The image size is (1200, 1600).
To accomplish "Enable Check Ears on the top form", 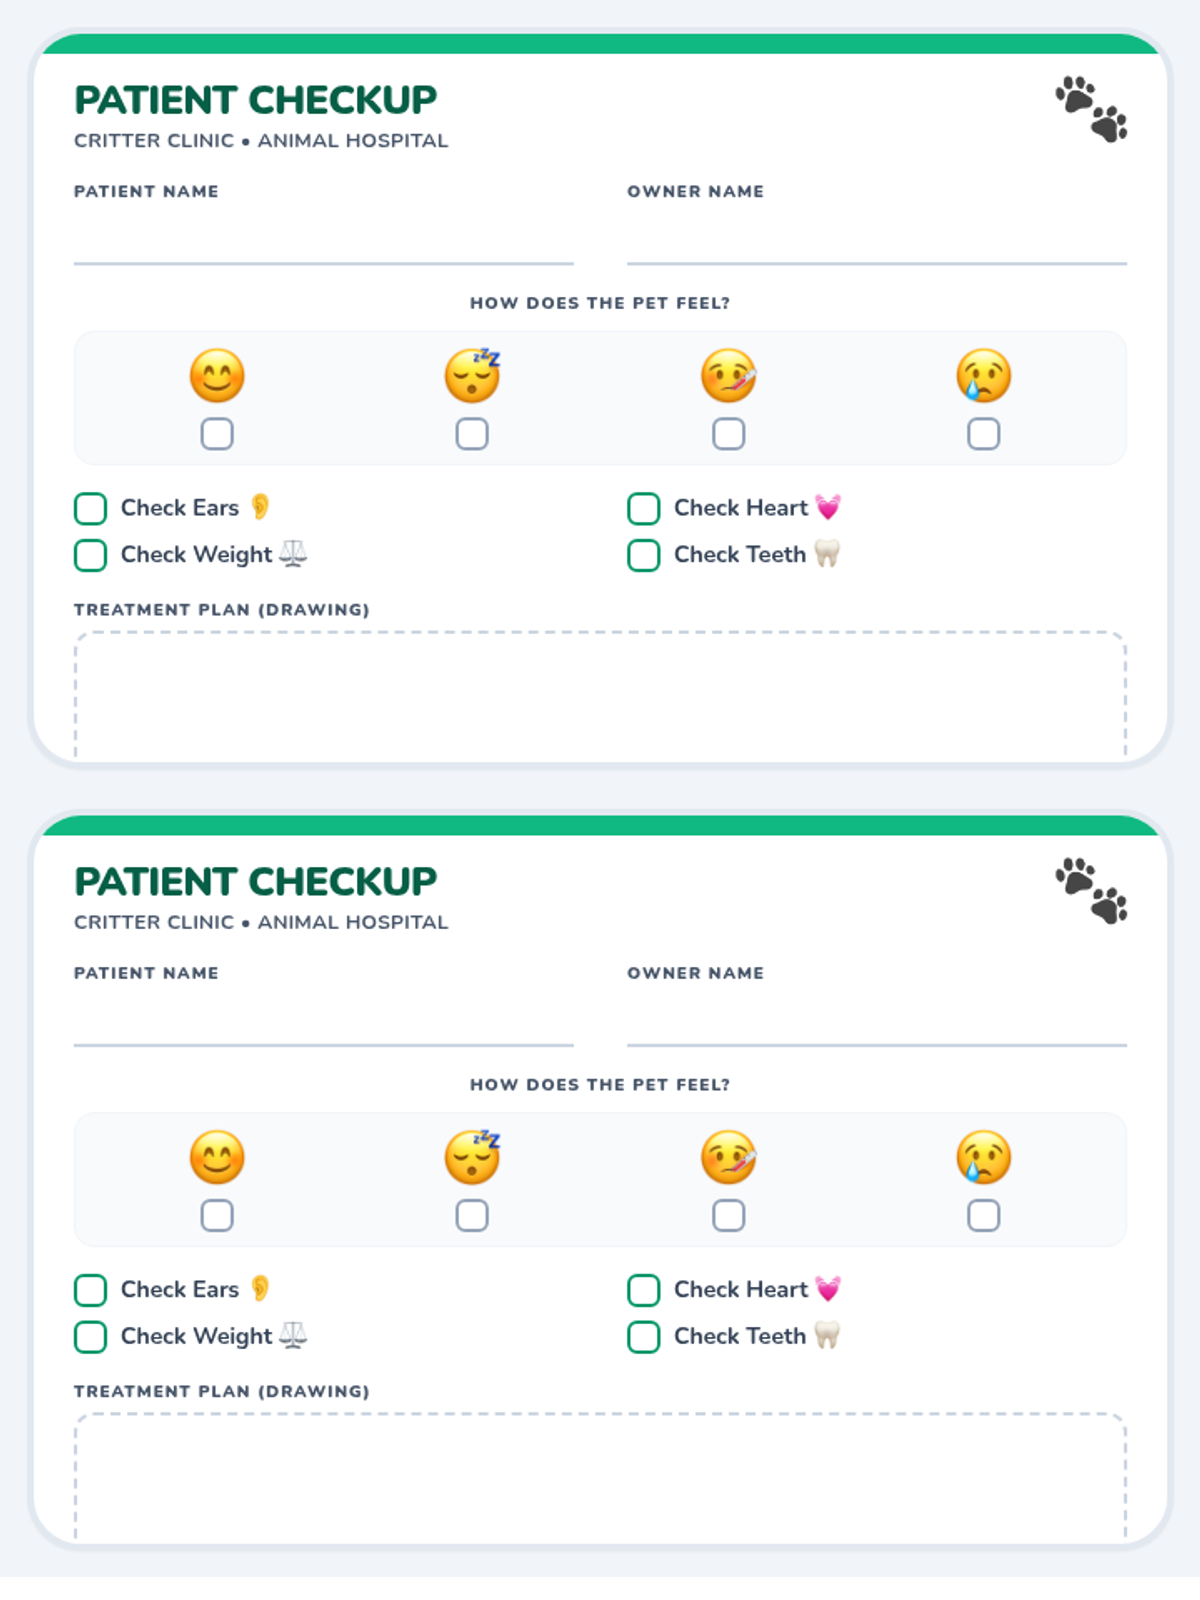I will (x=91, y=508).
